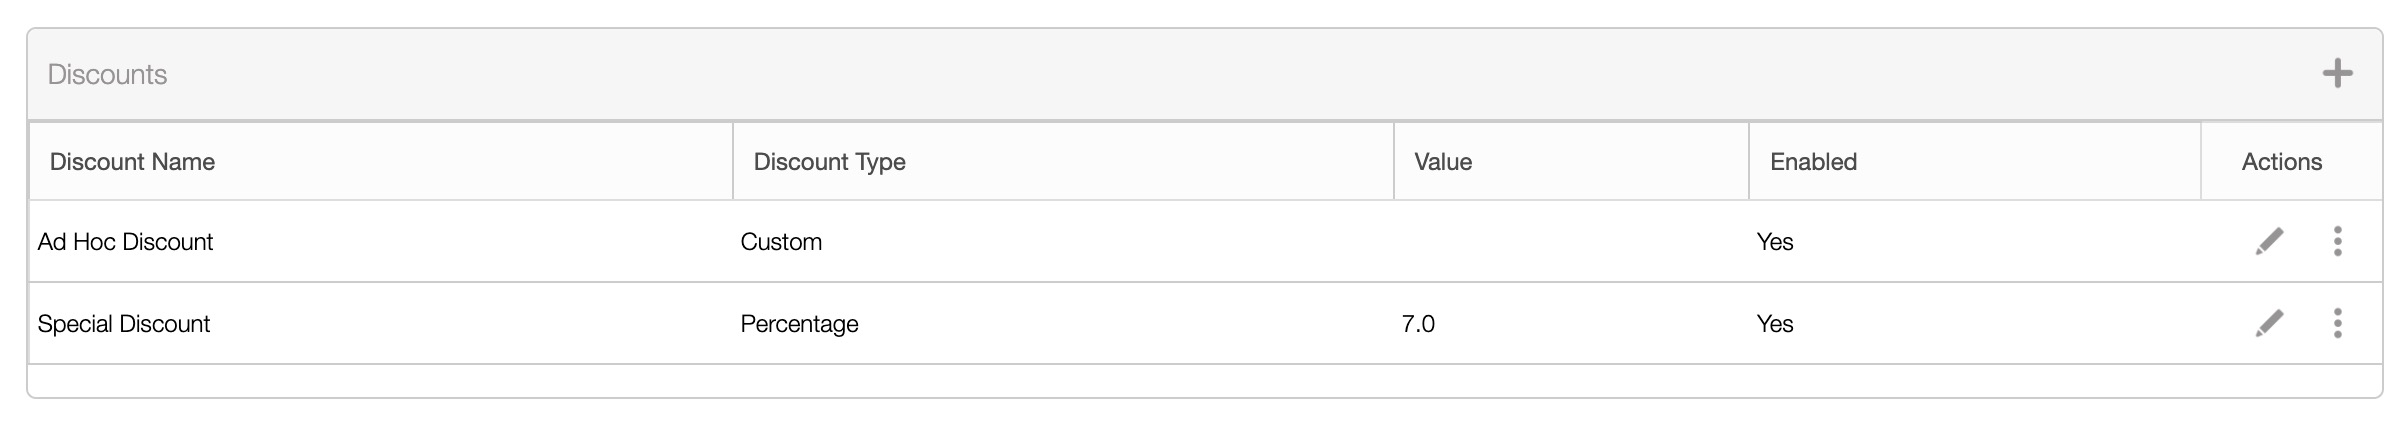Click the Yes enabled status for Special Discount
Screen dimensions: 2408x426
coord(1775,324)
